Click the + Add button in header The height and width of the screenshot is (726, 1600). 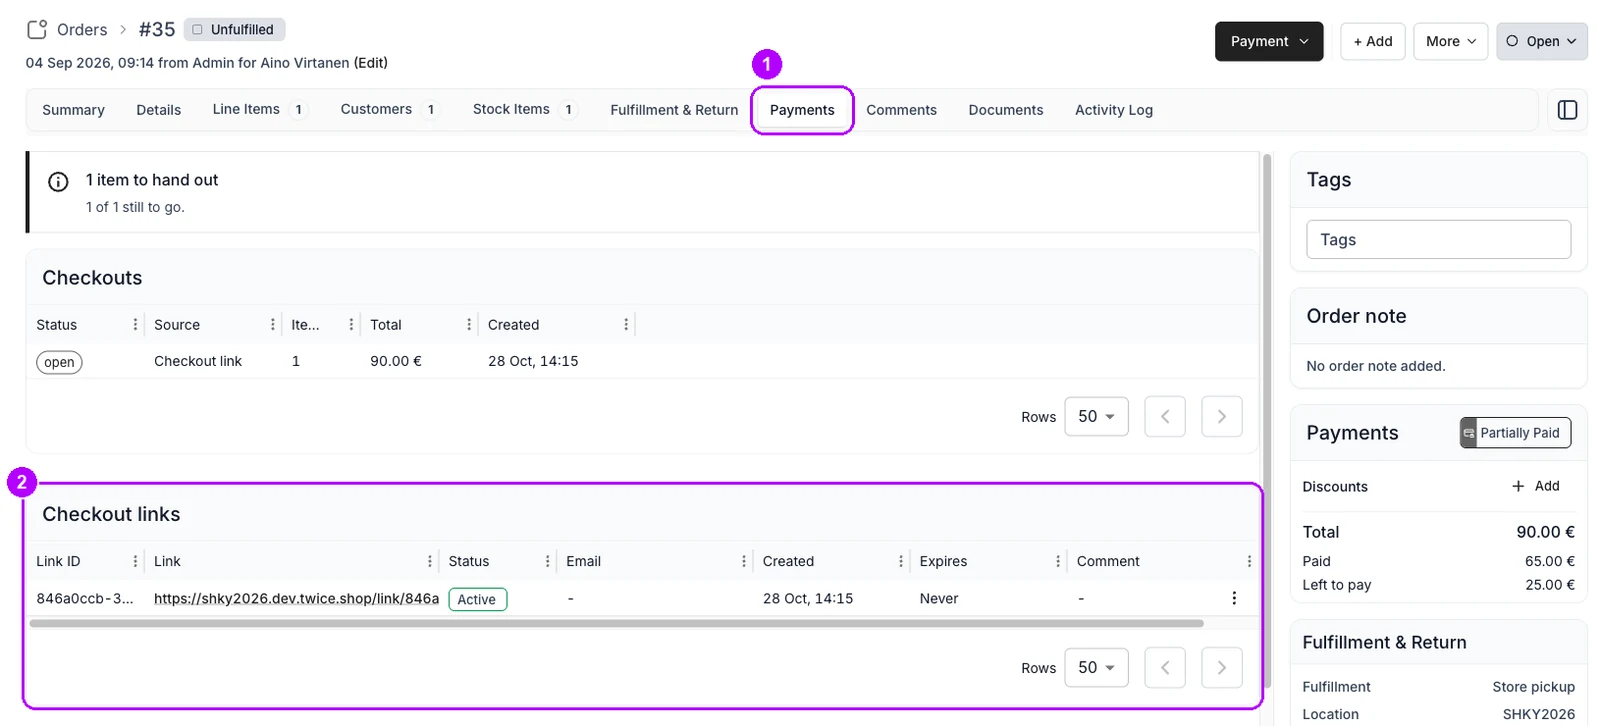point(1373,41)
